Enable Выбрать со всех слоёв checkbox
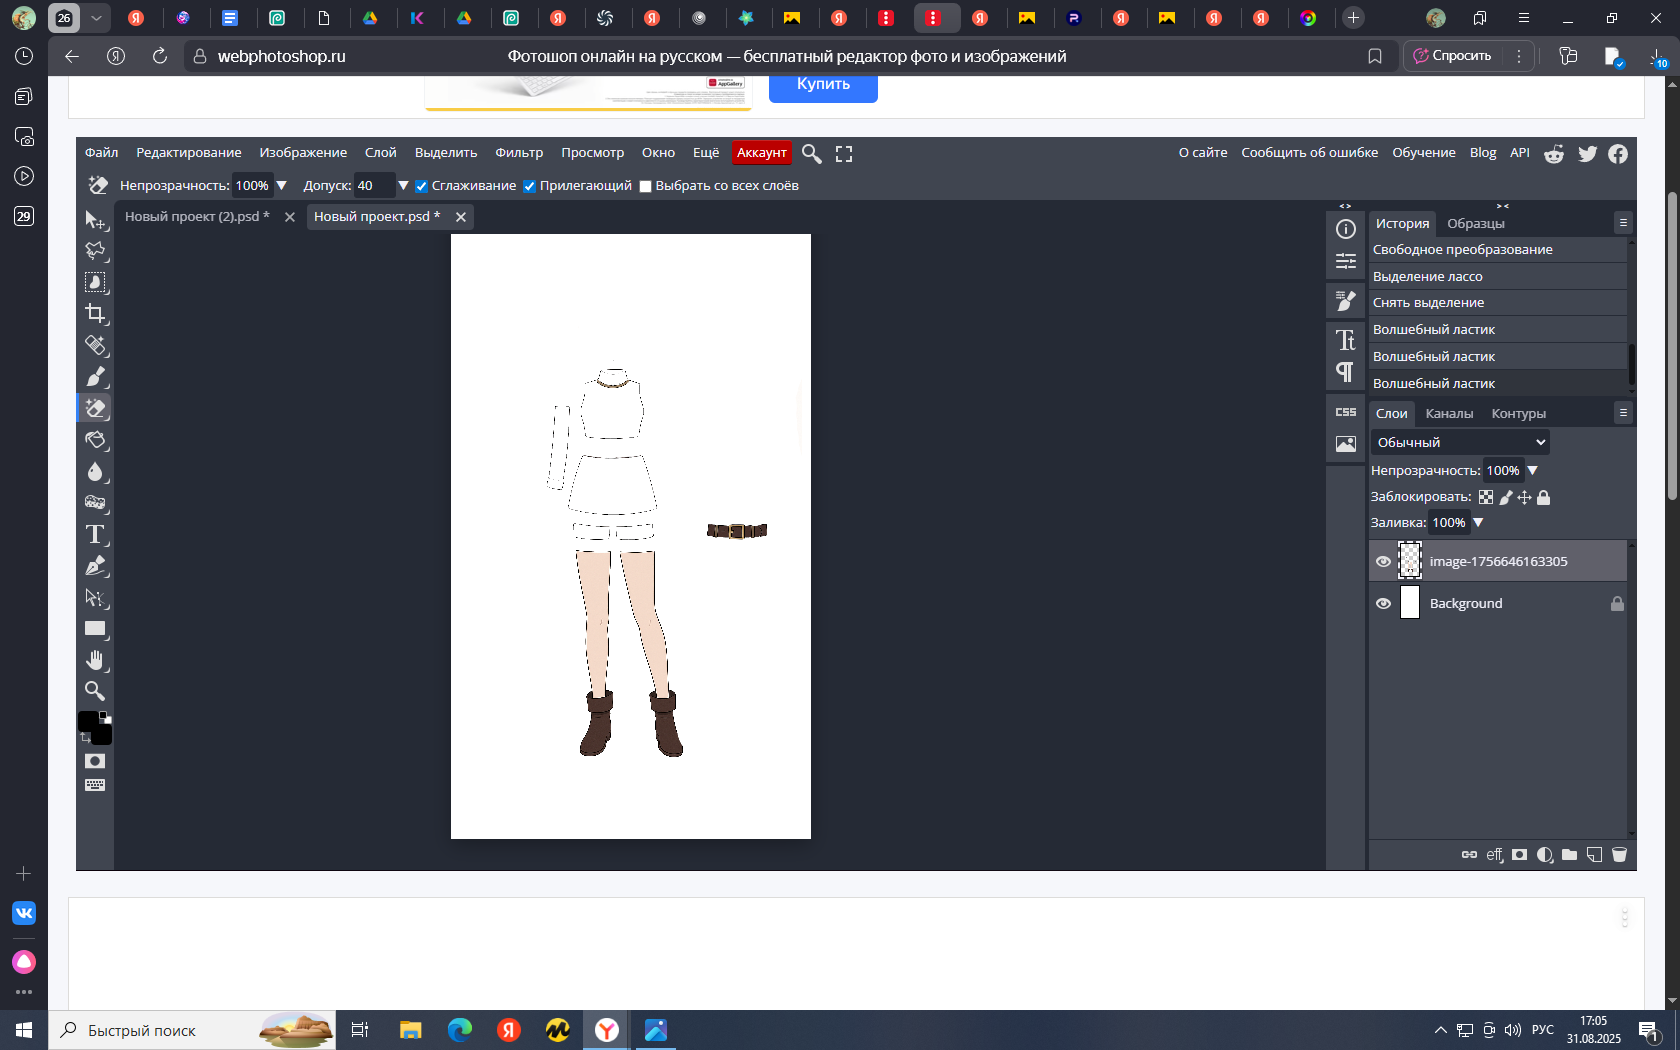Viewport: 1680px width, 1050px height. coord(646,186)
